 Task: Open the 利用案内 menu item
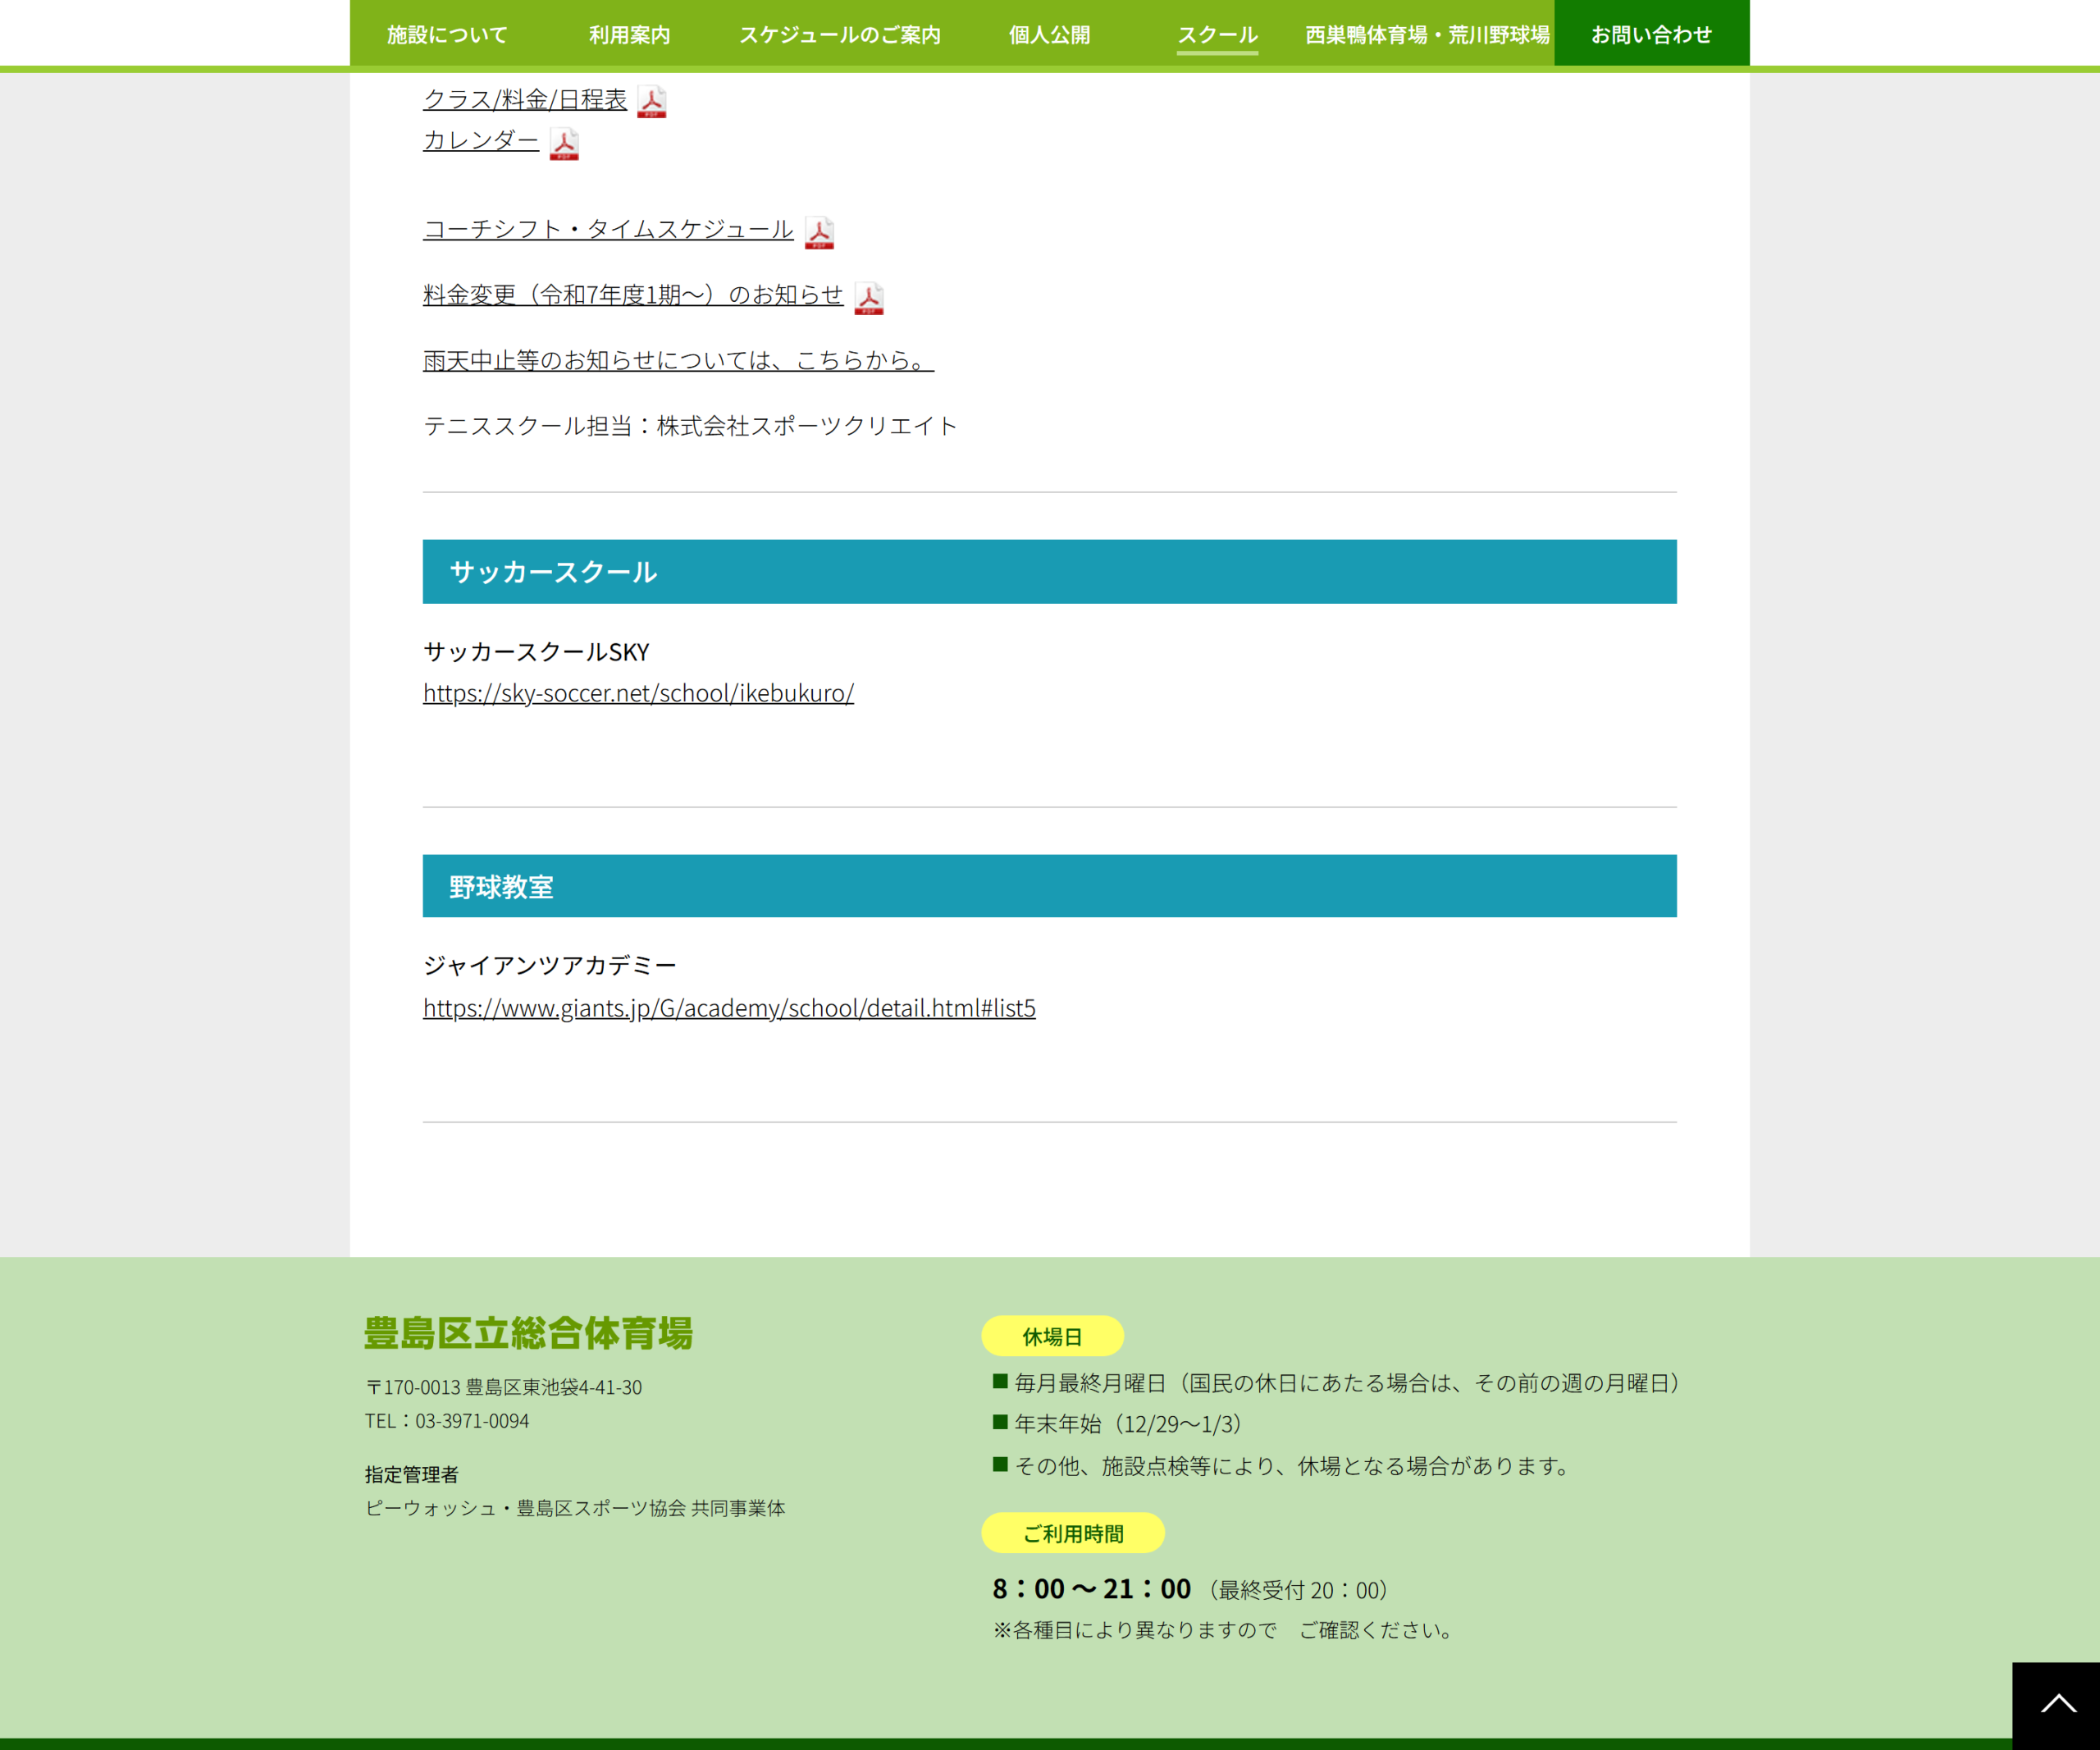point(629,34)
